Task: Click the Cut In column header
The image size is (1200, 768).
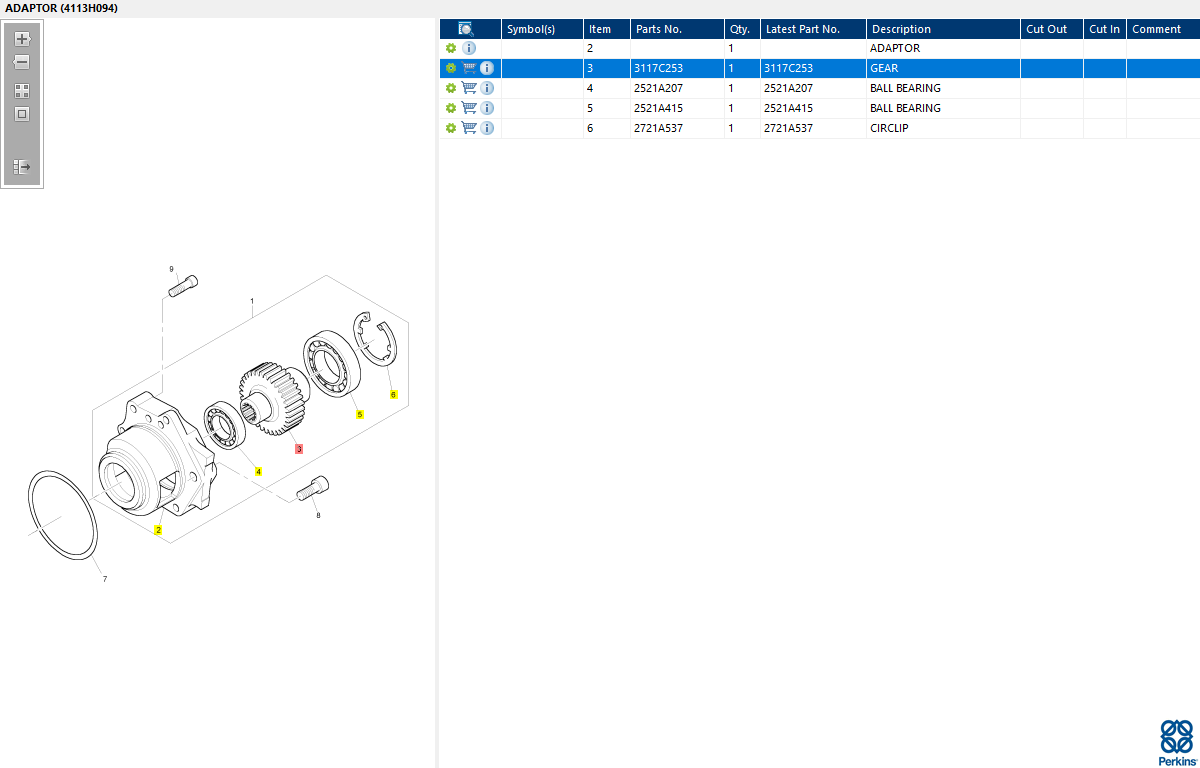Action: (1105, 29)
